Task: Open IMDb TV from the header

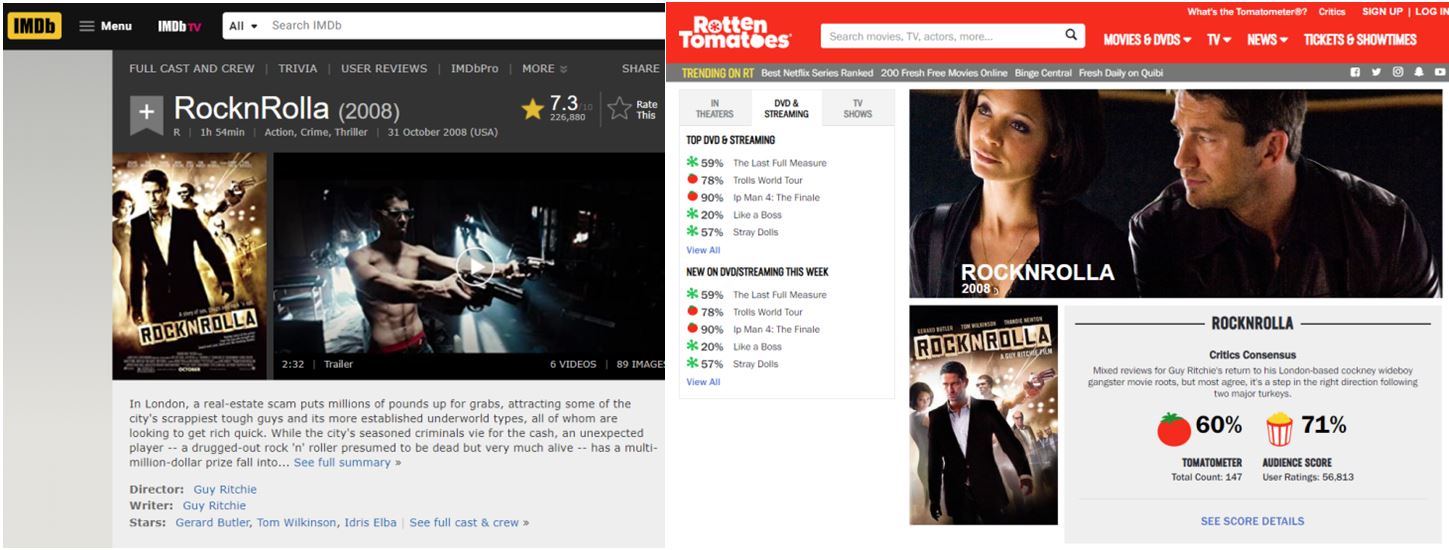Action: click(x=179, y=26)
